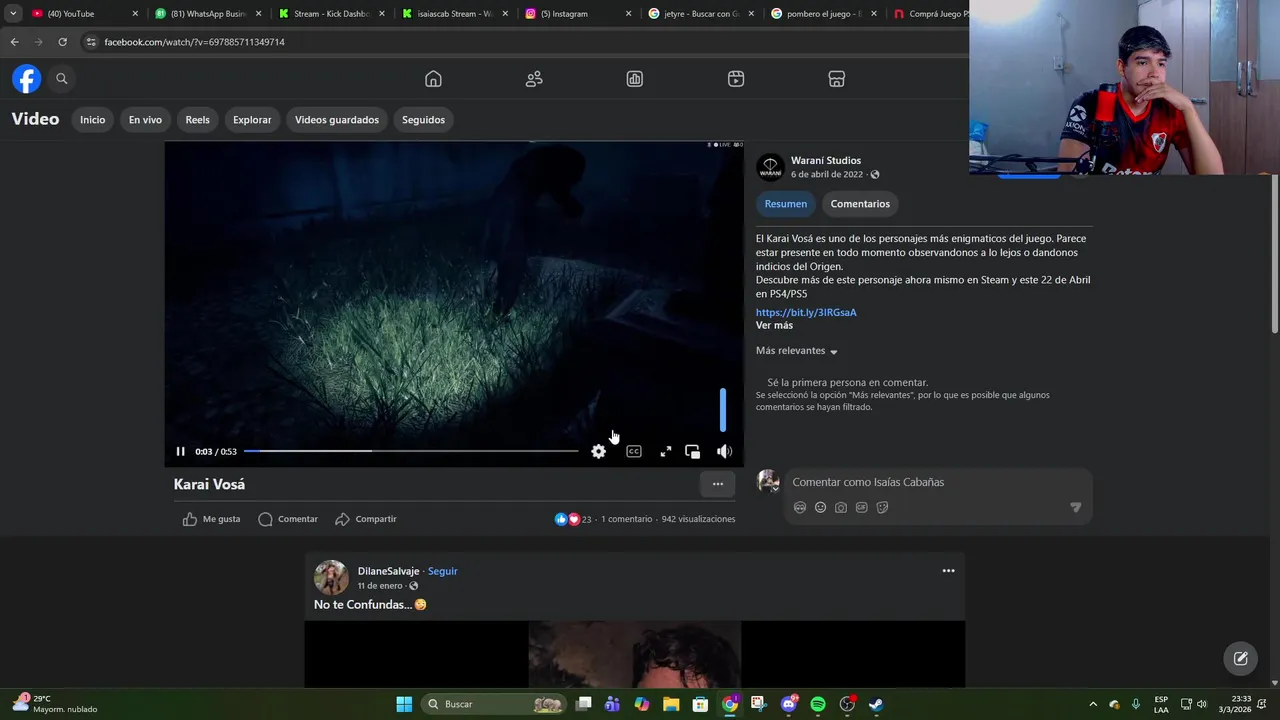Select the Reels tab
This screenshot has height=720, width=1280.
tap(198, 120)
